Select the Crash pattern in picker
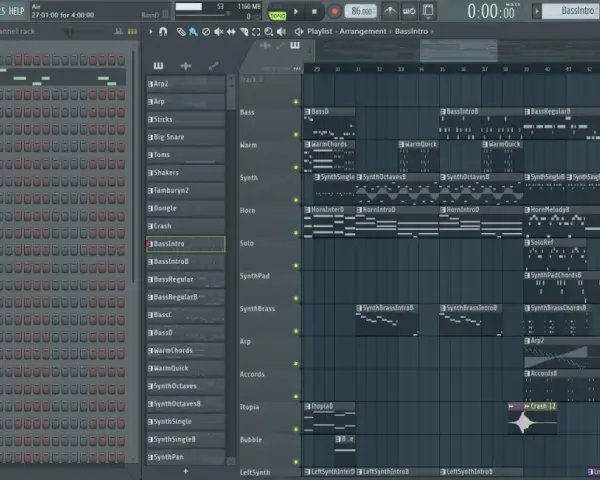Viewport: 600px width, 480px height. pyautogui.click(x=186, y=226)
